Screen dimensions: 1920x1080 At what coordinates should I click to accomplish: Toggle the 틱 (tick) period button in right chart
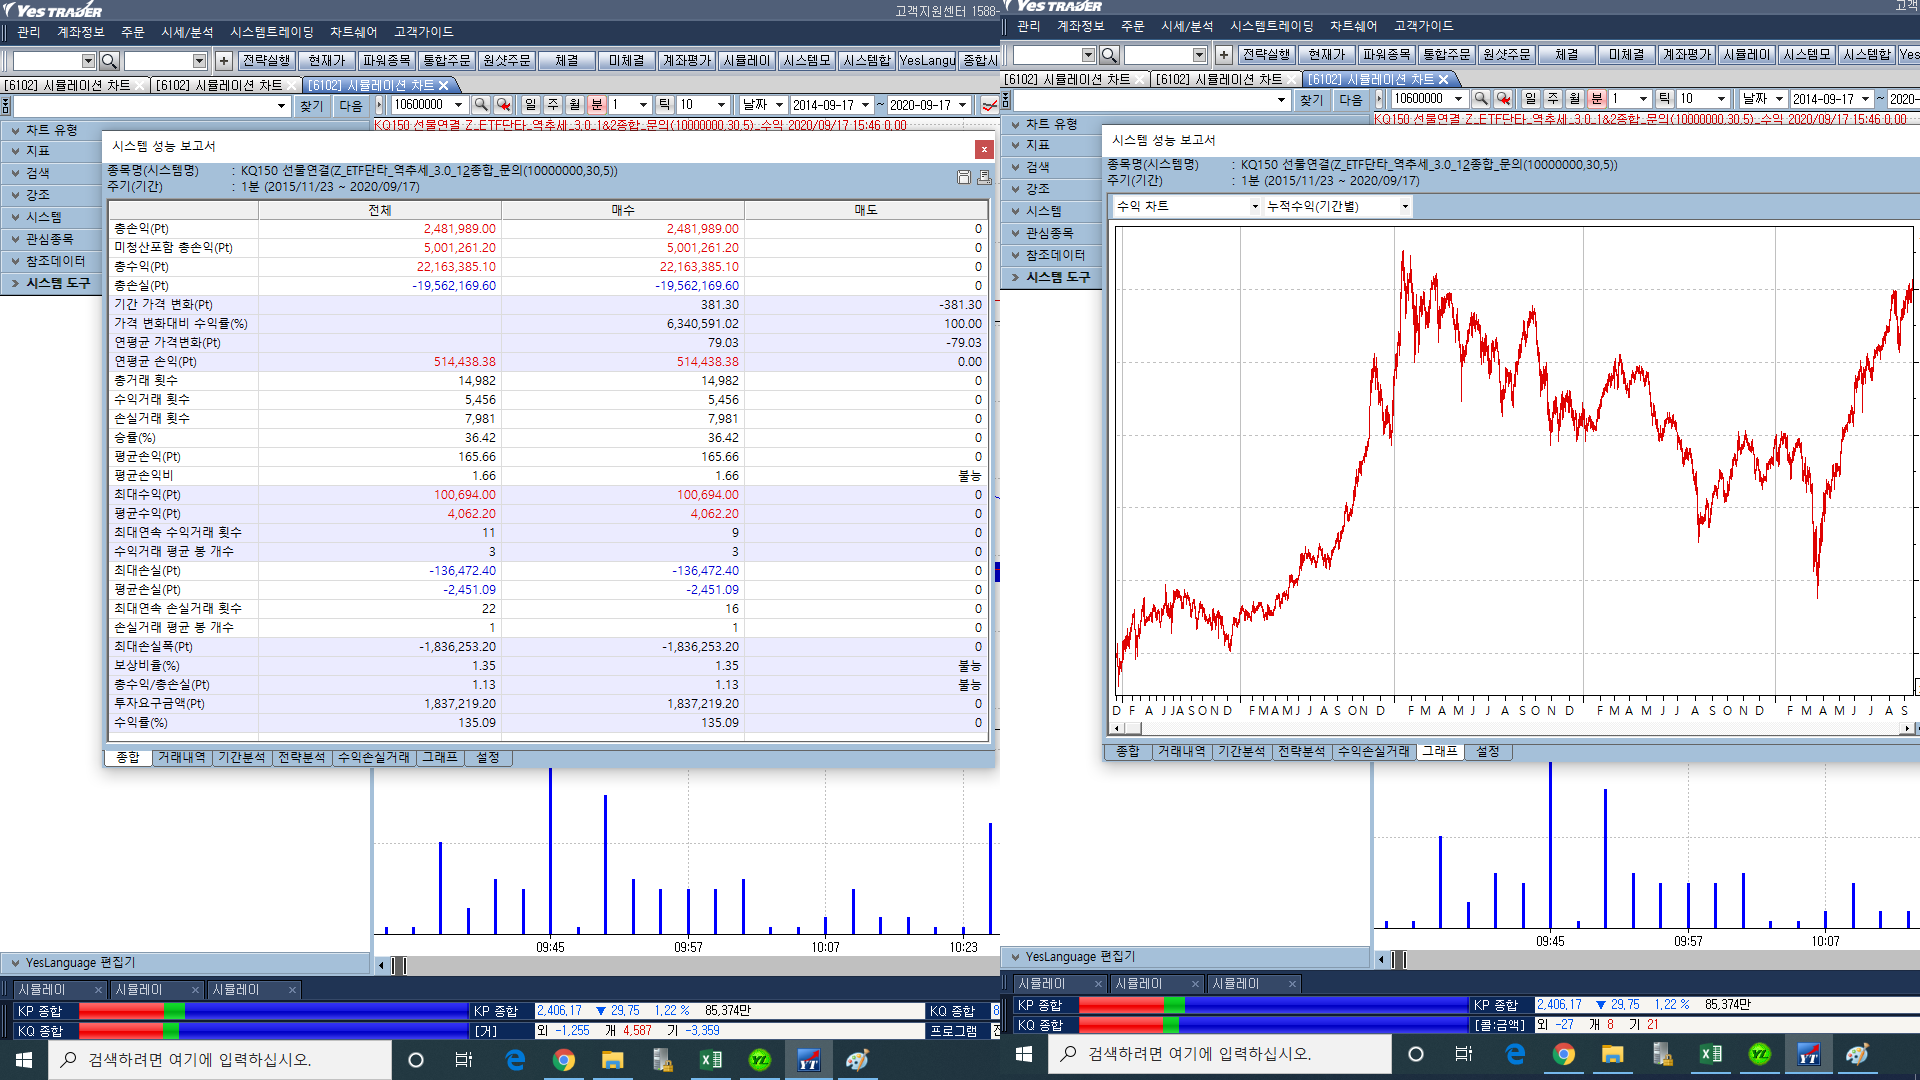[1664, 99]
